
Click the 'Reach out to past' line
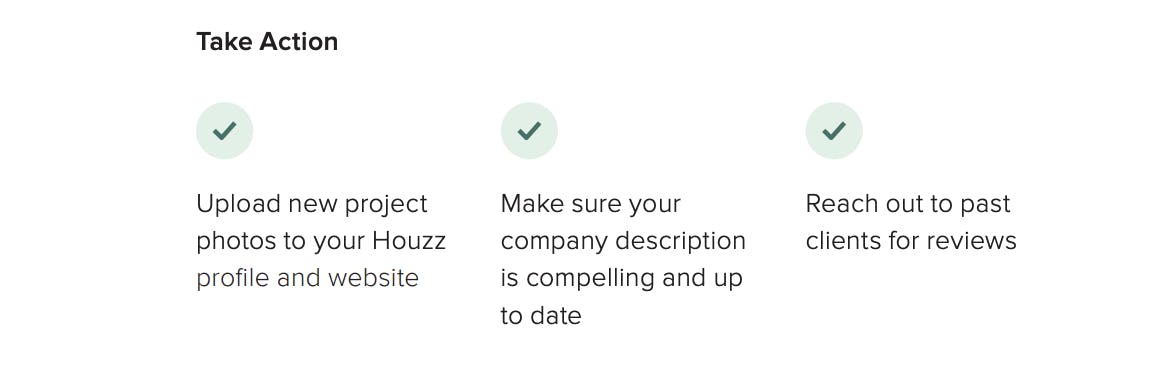coord(908,204)
